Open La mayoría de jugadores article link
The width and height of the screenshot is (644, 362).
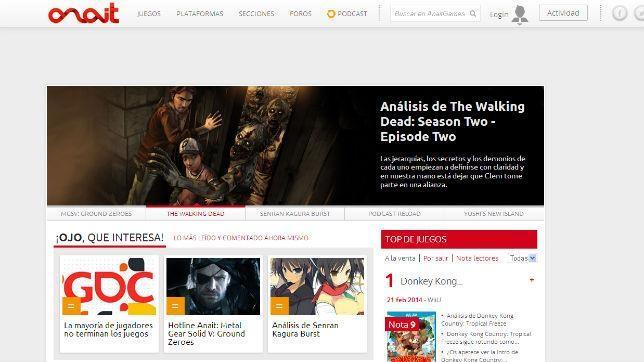point(108,330)
